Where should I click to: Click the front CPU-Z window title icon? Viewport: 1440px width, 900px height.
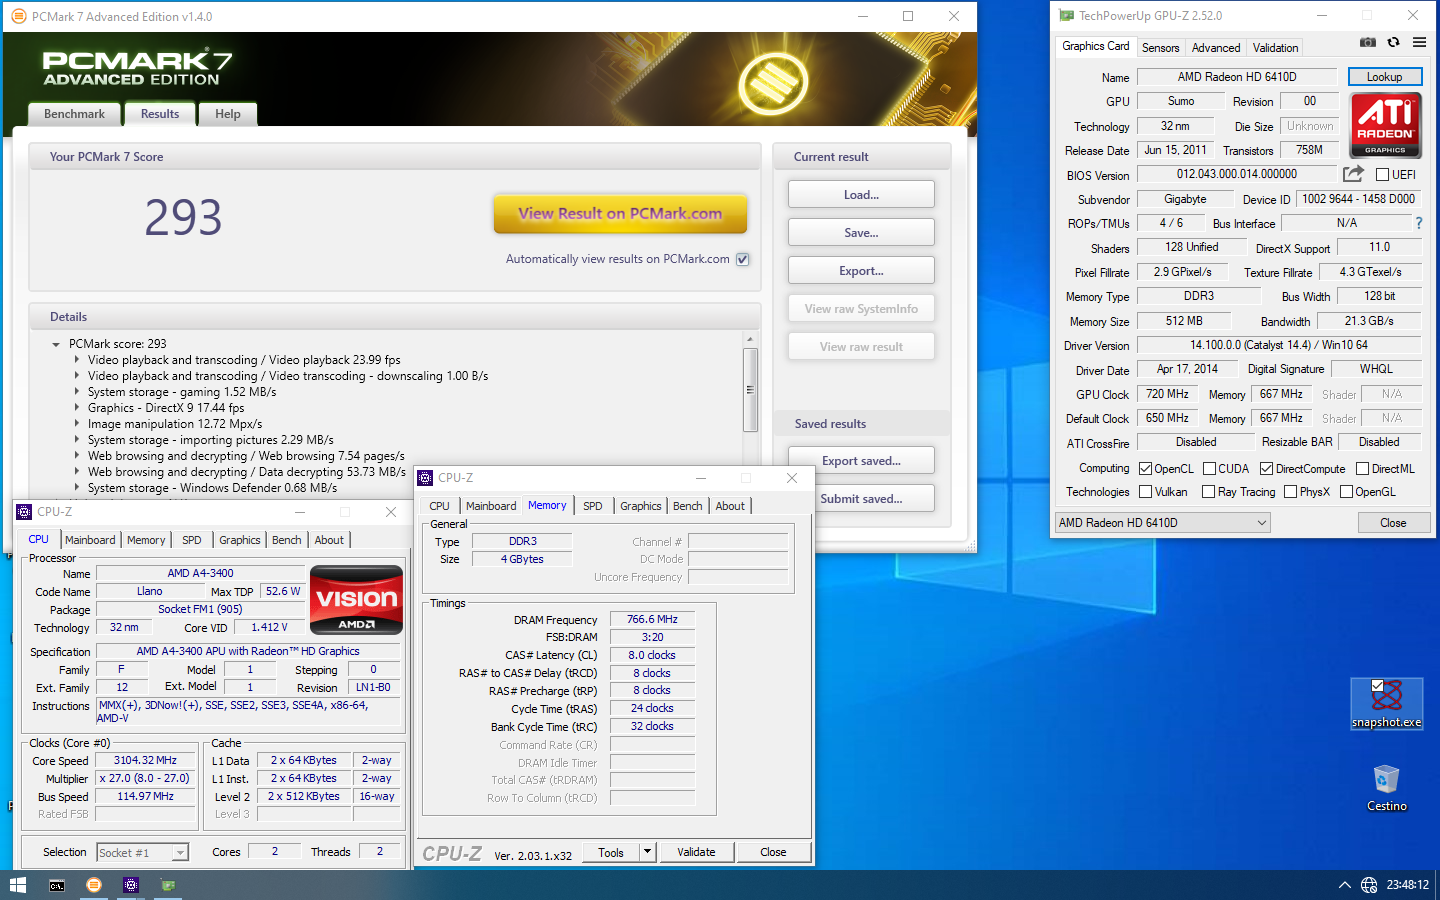(x=425, y=478)
